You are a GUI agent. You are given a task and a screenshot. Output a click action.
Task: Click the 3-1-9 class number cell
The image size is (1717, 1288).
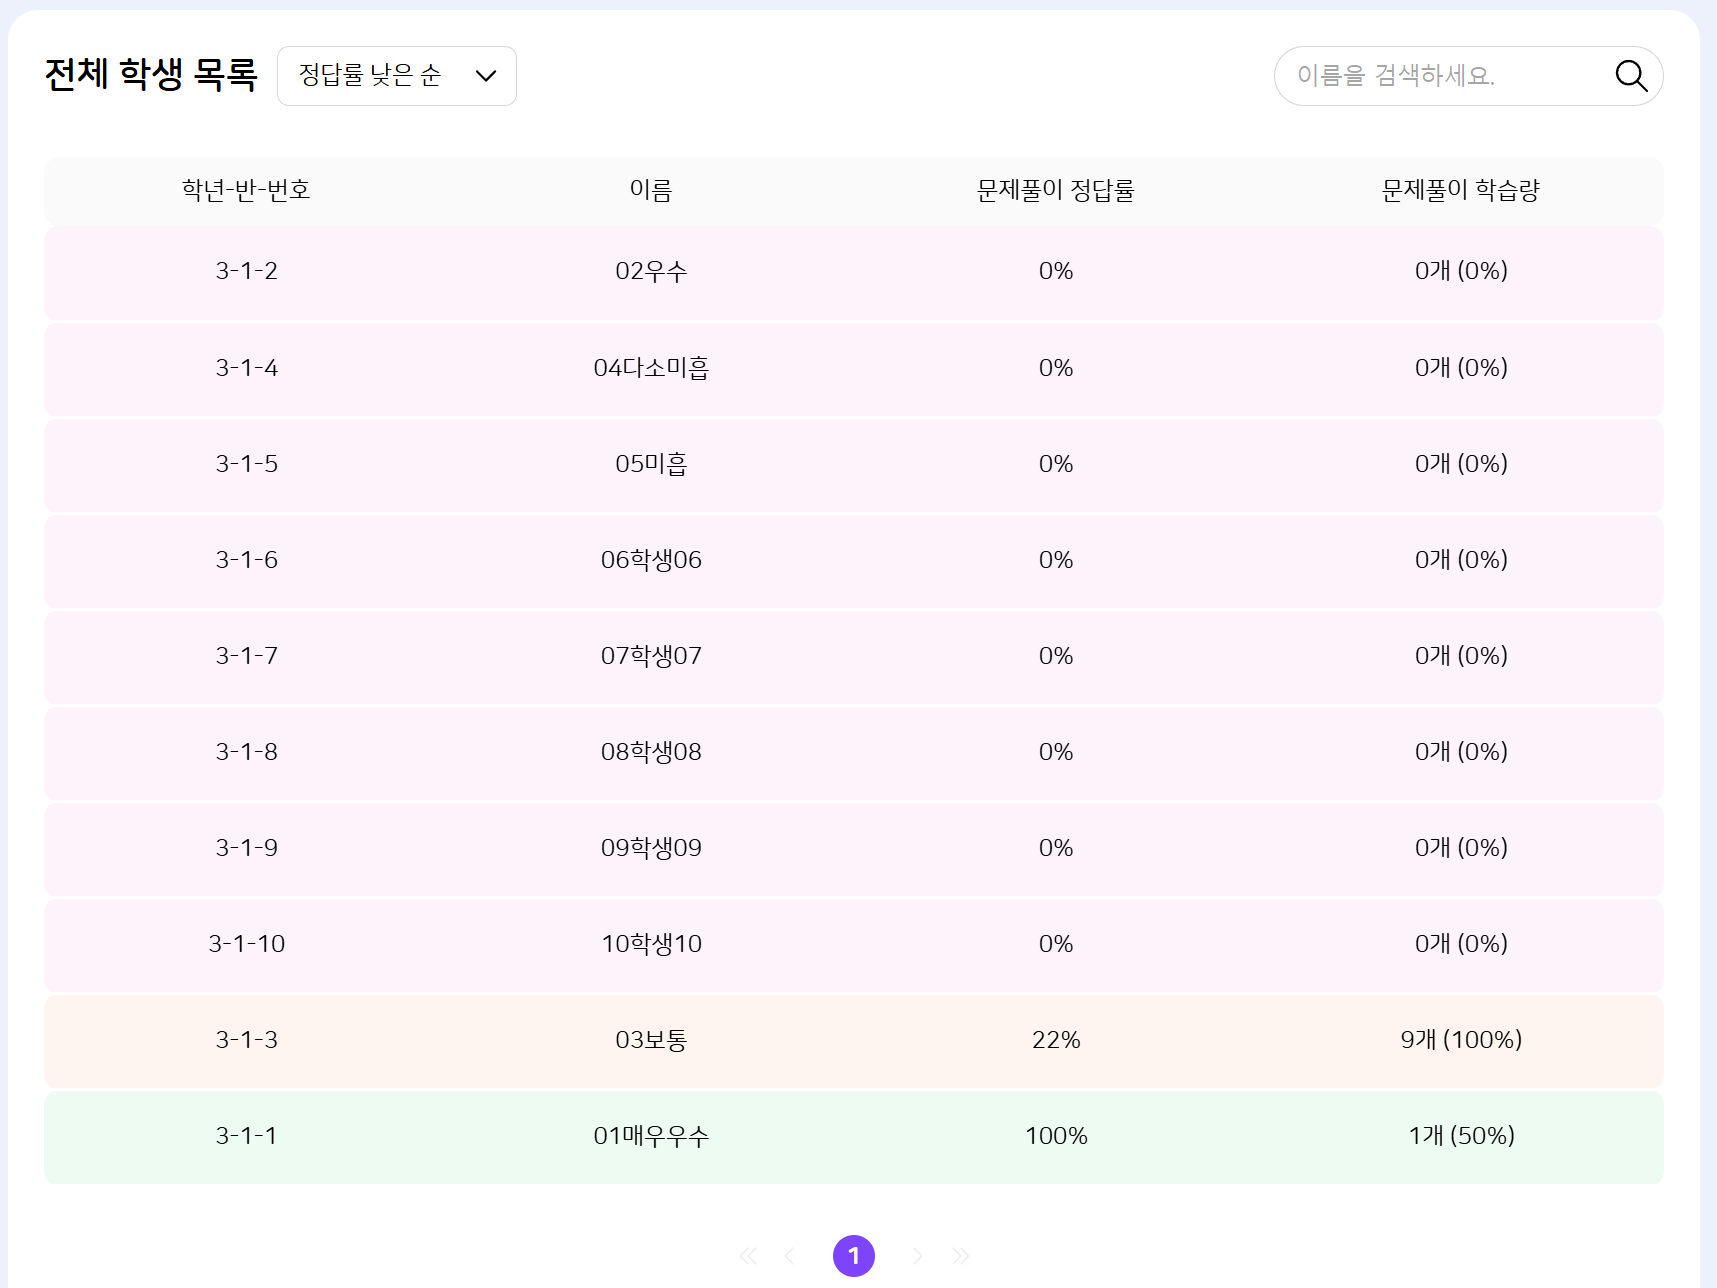coord(246,848)
